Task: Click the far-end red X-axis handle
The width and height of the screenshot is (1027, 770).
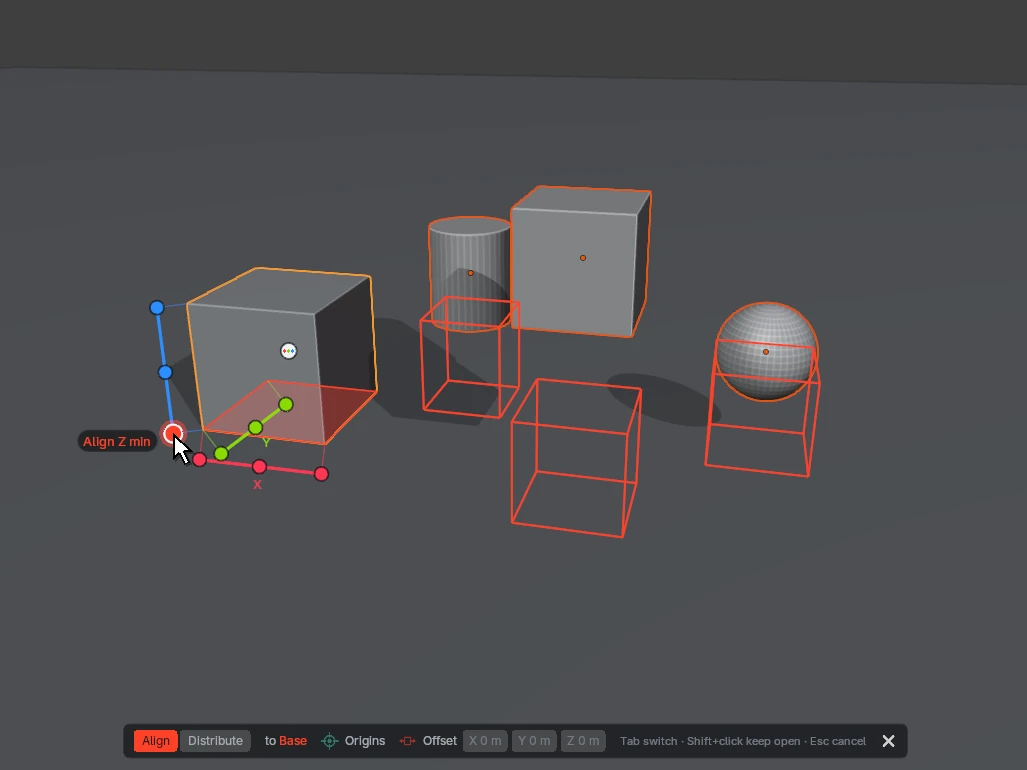Action: 321,474
